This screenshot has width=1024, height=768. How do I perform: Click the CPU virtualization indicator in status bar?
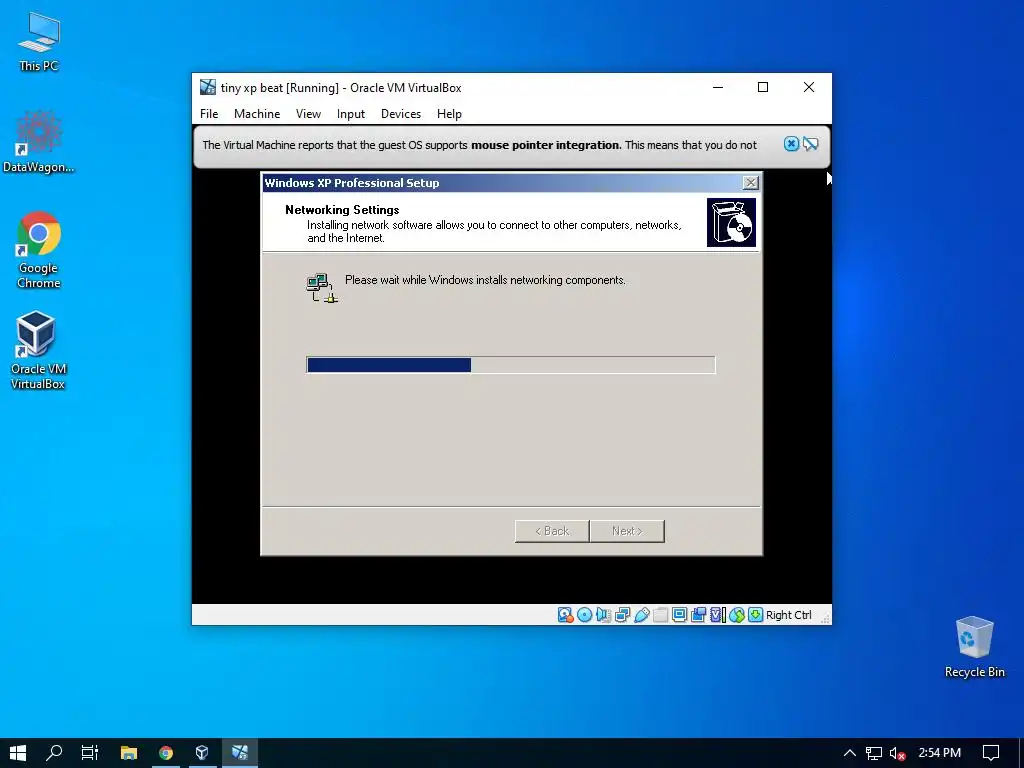(718, 615)
